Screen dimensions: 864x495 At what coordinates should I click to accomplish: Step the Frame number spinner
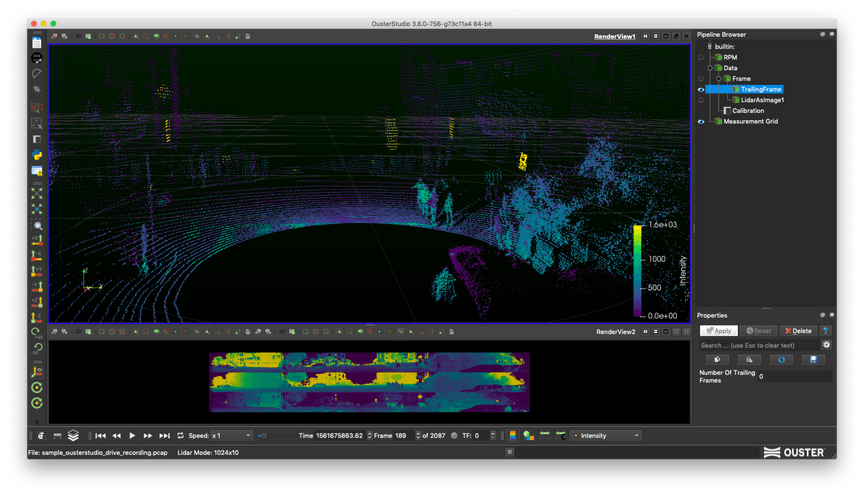click(418, 435)
